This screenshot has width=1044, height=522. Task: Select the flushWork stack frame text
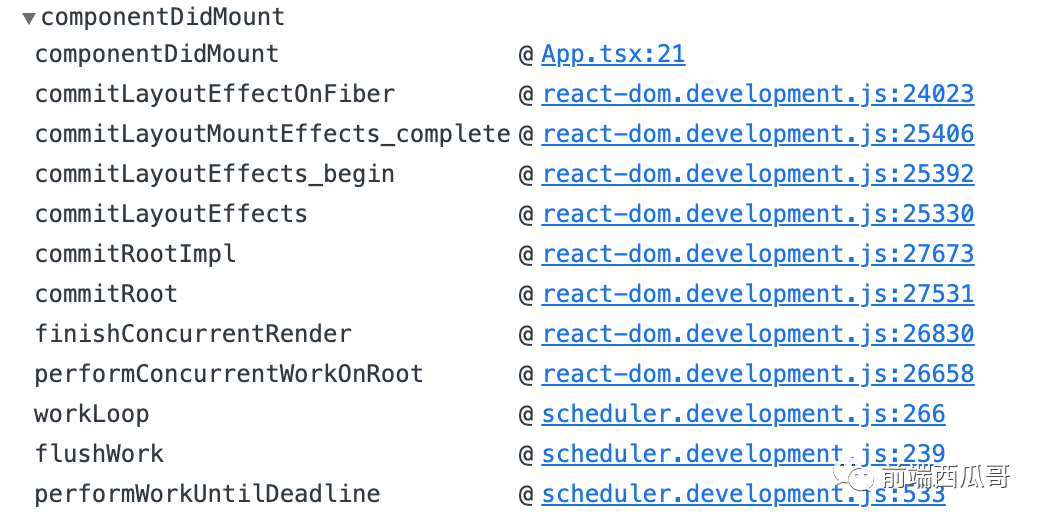point(99,453)
